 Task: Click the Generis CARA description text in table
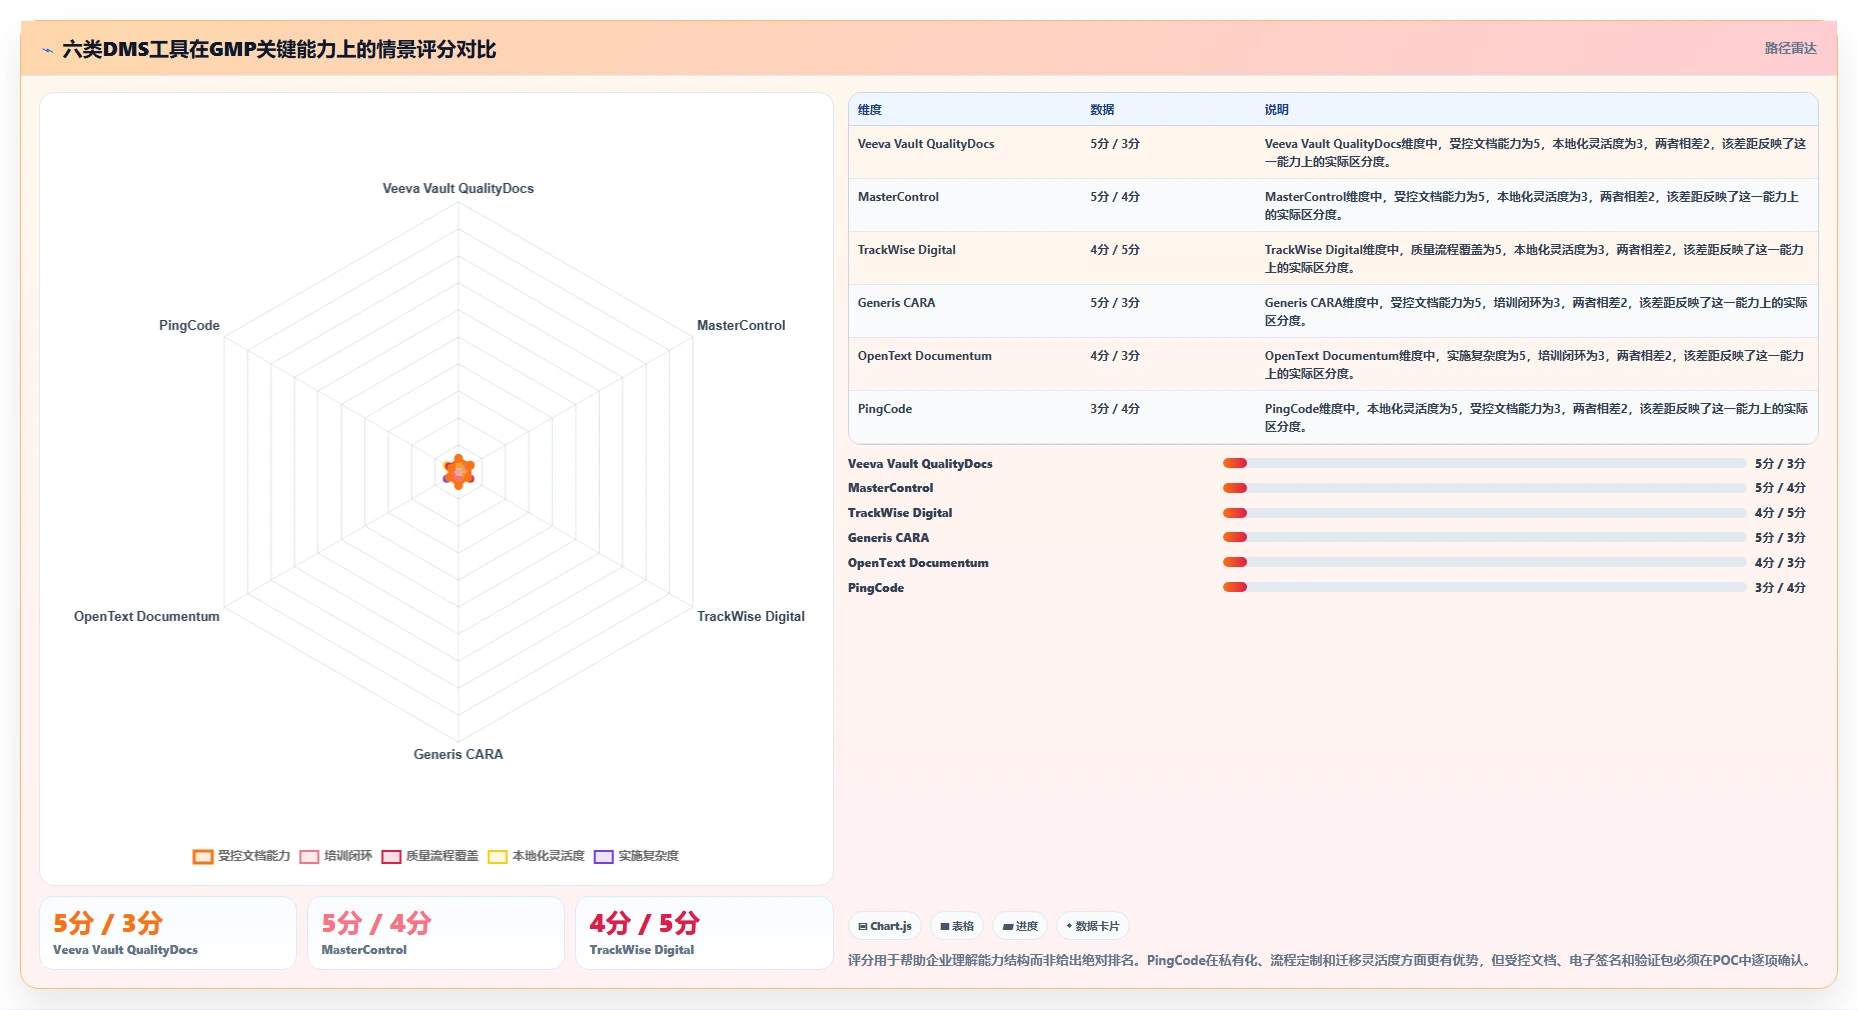pos(1536,312)
